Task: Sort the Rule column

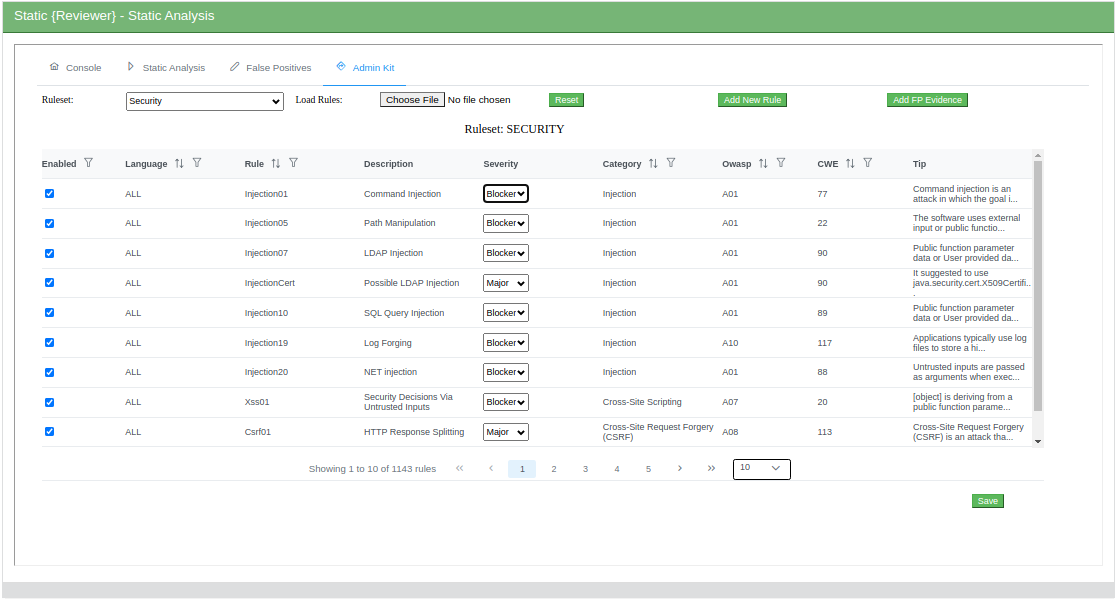Action: click(x=275, y=162)
